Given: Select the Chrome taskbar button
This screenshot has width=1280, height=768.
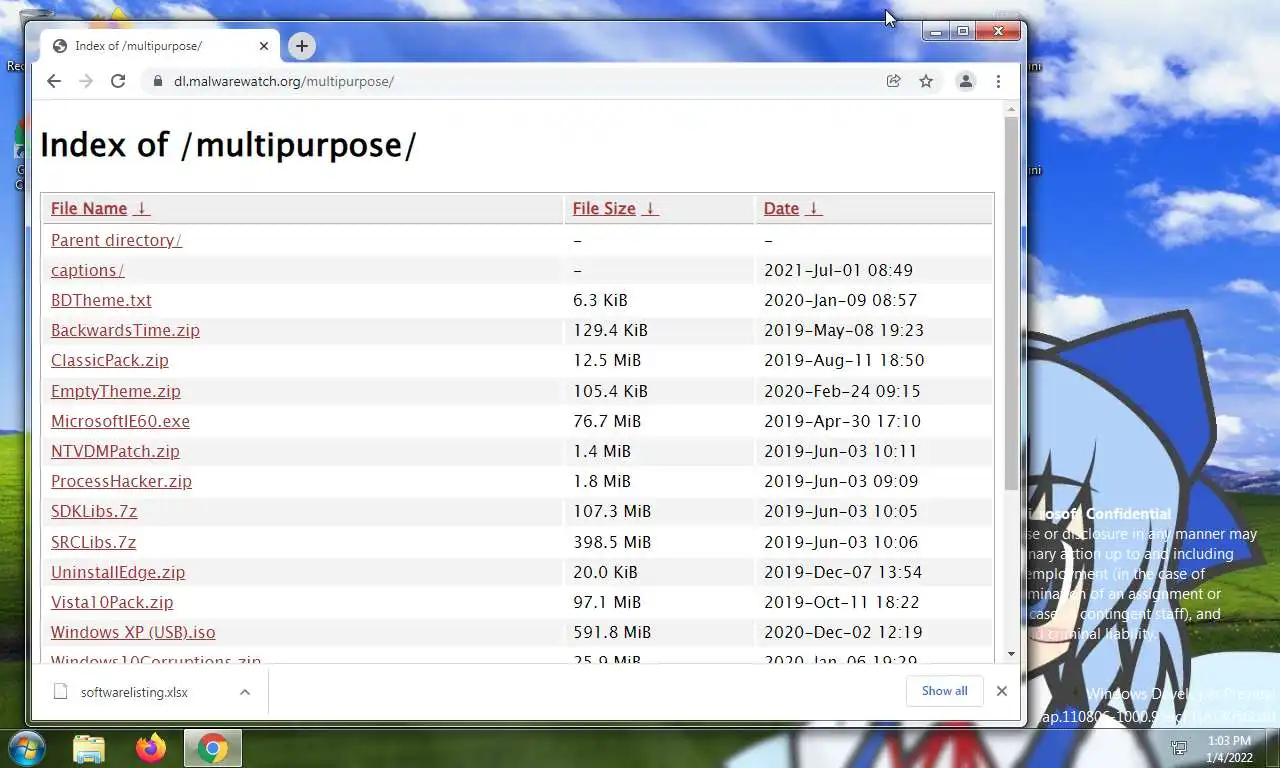Looking at the screenshot, I should coord(213,748).
